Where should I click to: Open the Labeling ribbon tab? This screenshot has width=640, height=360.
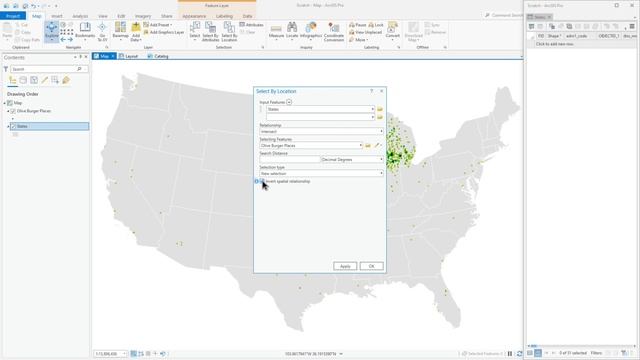pyautogui.click(x=224, y=16)
